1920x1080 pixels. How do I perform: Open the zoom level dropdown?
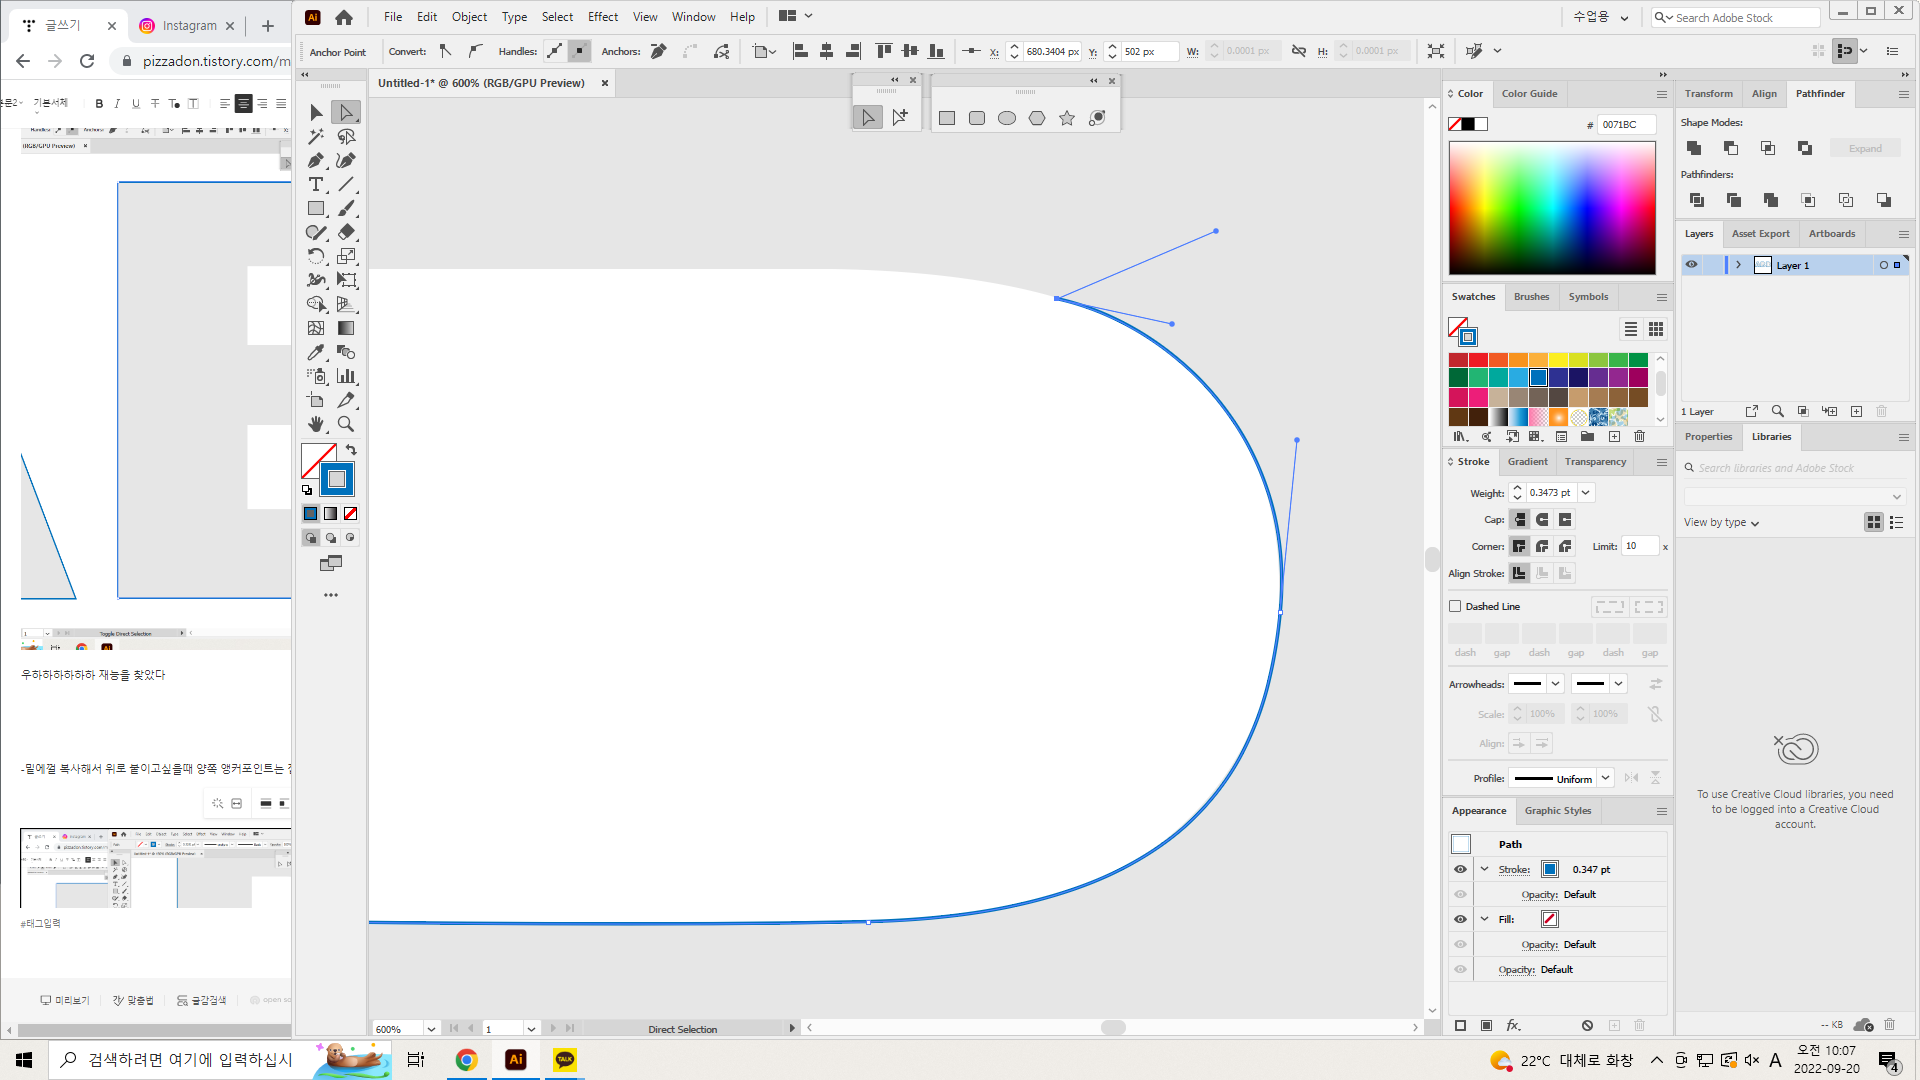pyautogui.click(x=431, y=1029)
